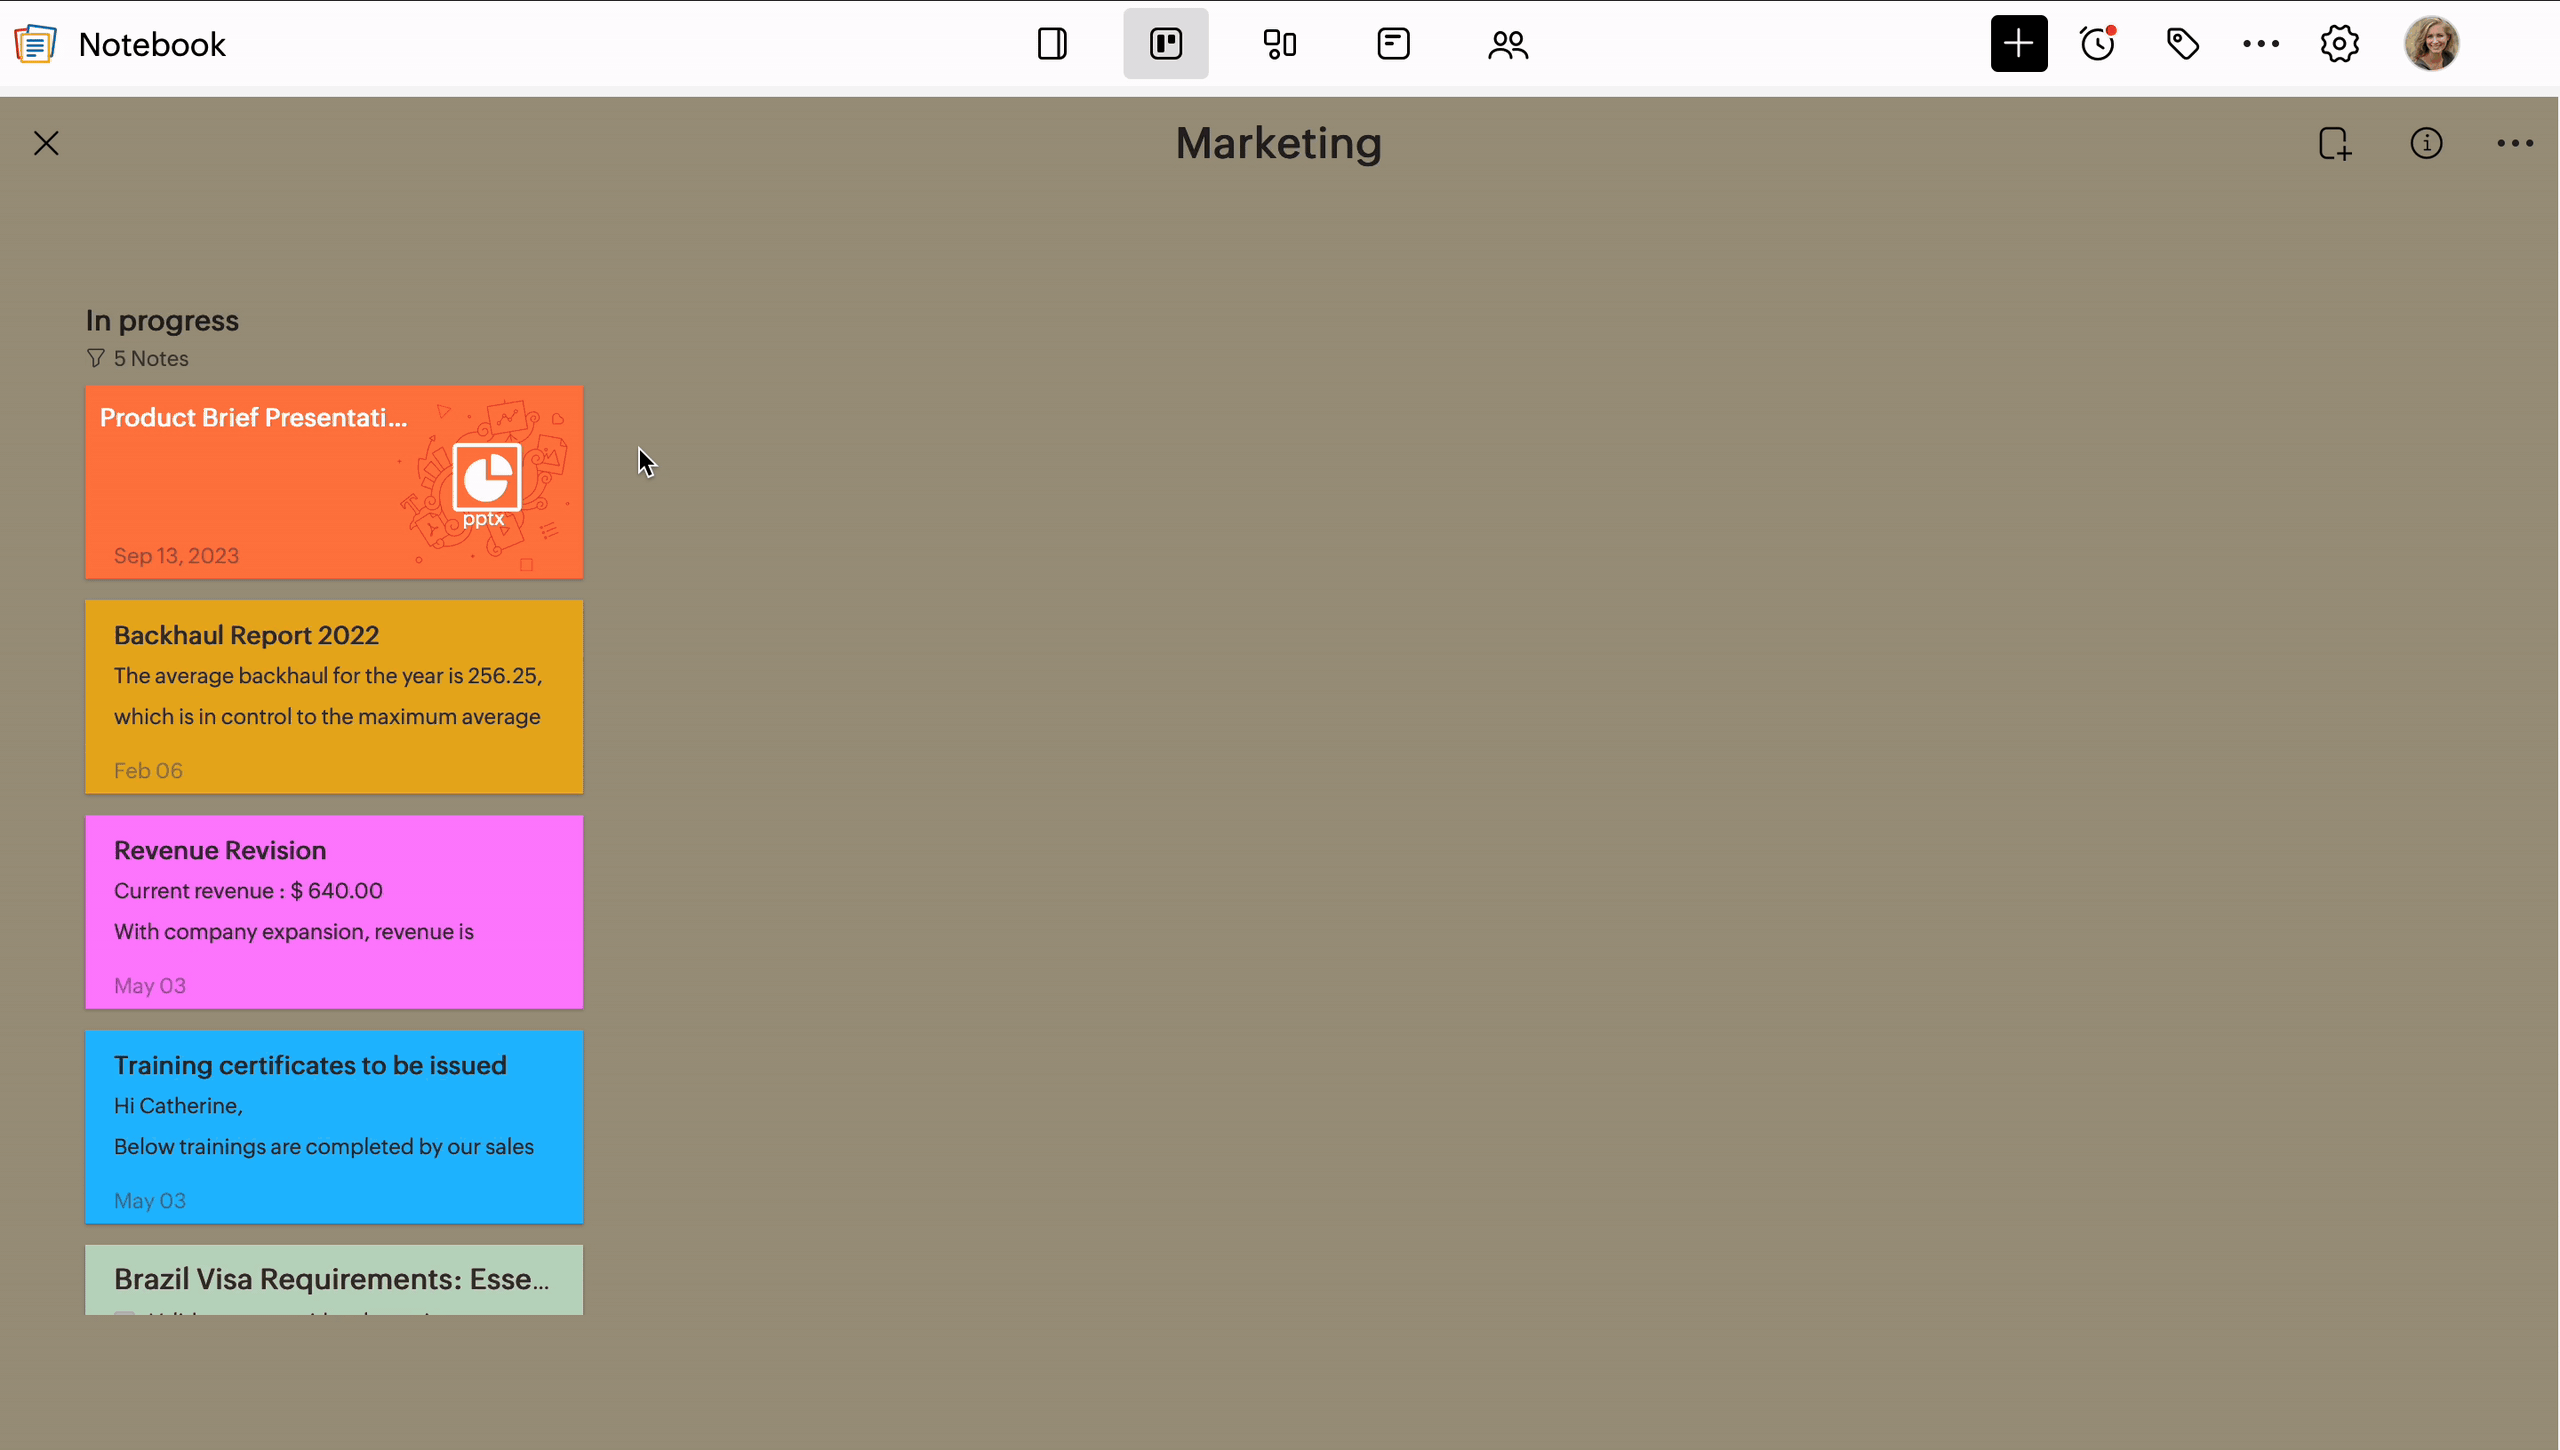Viewport: 2560px width, 1450px height.
Task: Close the Marketing board view
Action: coord(46,143)
